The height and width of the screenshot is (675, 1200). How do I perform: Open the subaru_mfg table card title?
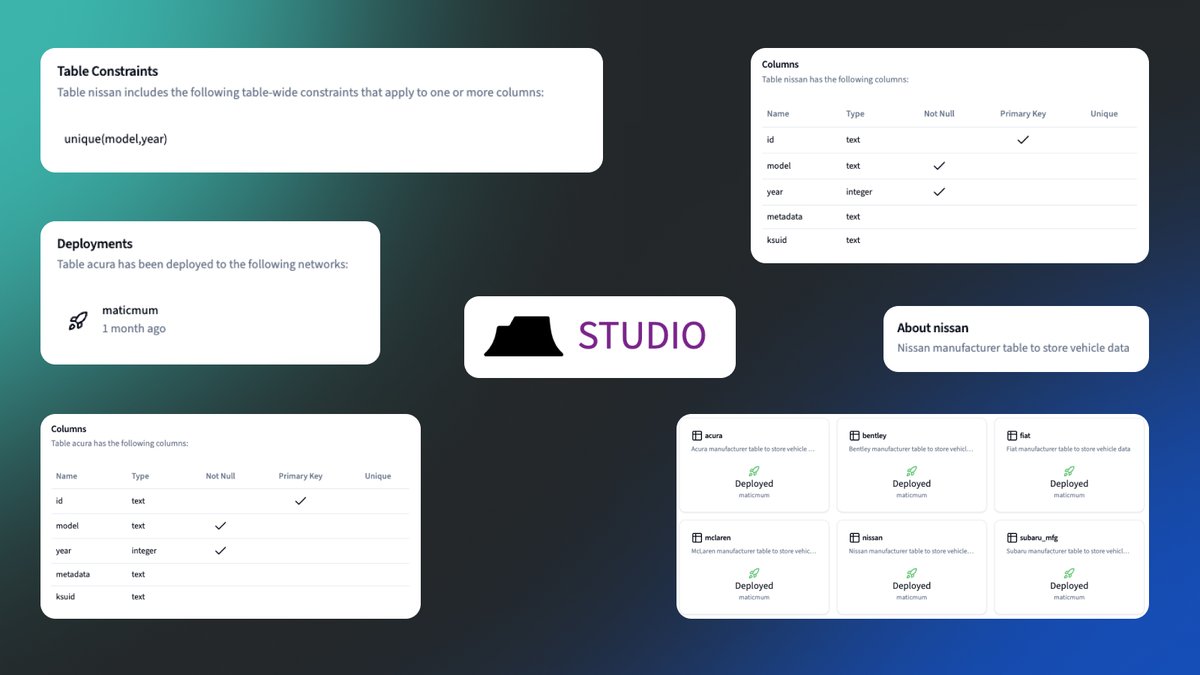point(1041,538)
